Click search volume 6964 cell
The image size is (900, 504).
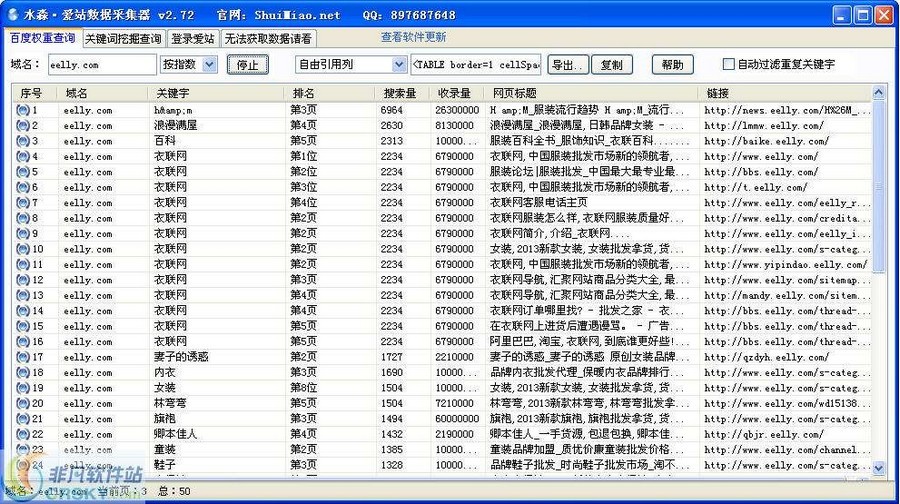(391, 110)
